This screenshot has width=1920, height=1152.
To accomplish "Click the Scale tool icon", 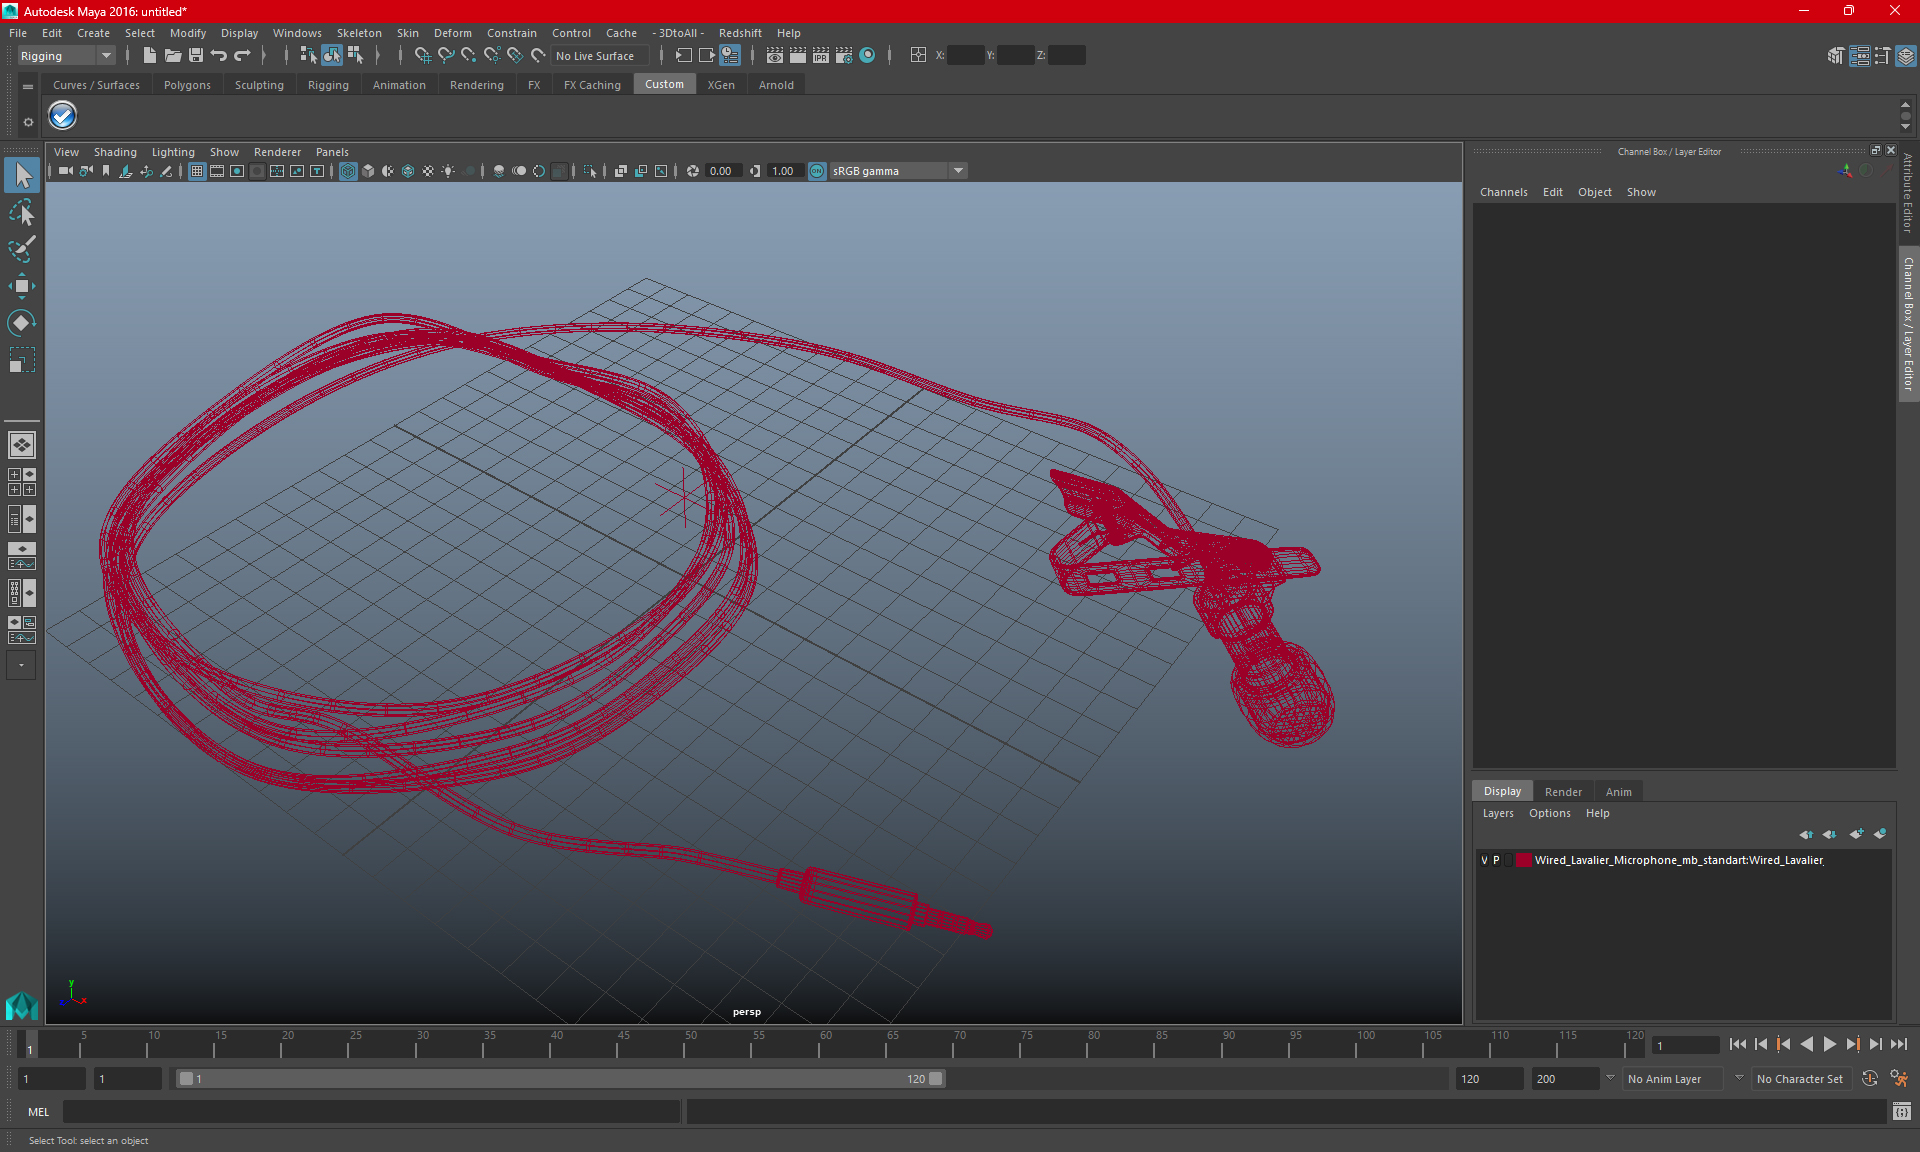I will [x=21, y=363].
